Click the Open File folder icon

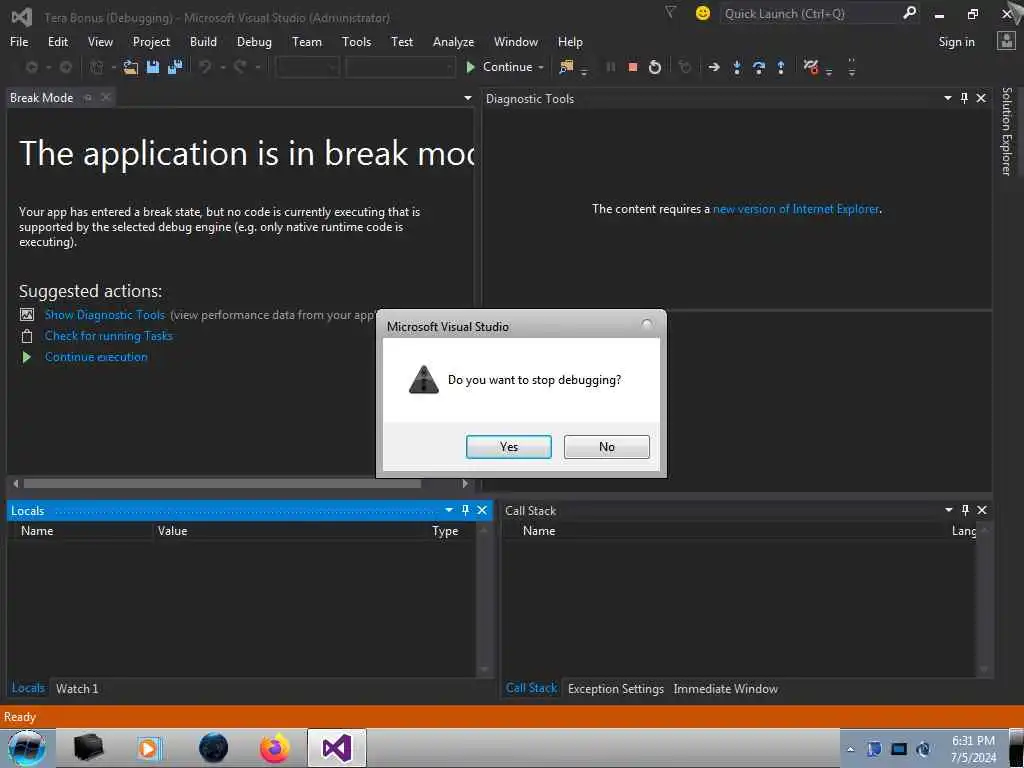(x=131, y=67)
